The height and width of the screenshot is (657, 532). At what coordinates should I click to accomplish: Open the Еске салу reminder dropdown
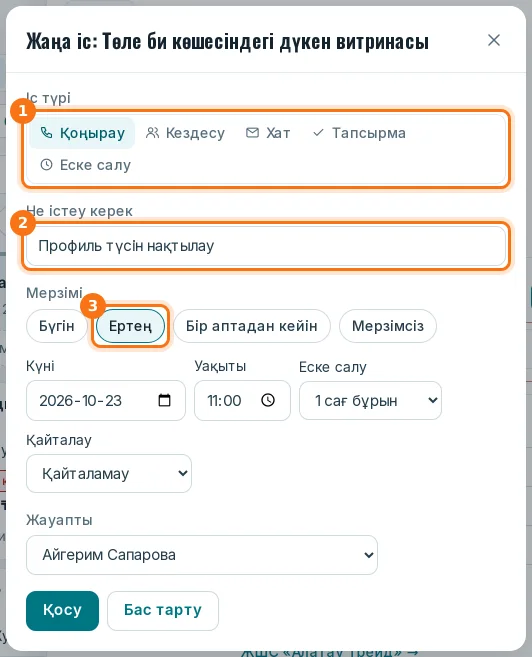[370, 401]
